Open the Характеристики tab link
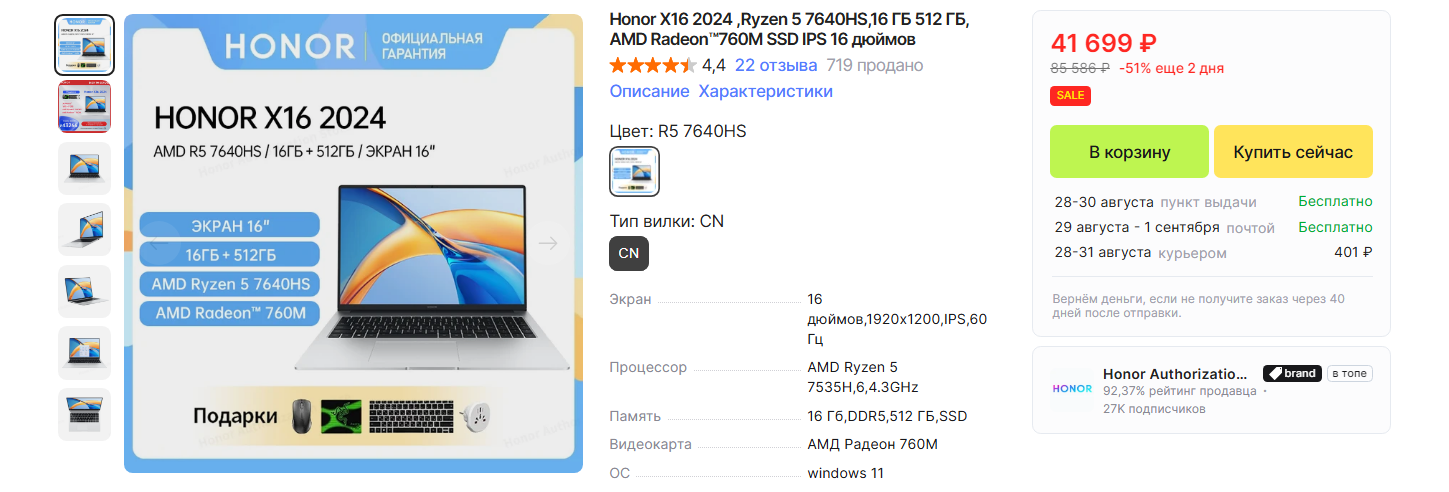The image size is (1449, 492). tap(765, 91)
